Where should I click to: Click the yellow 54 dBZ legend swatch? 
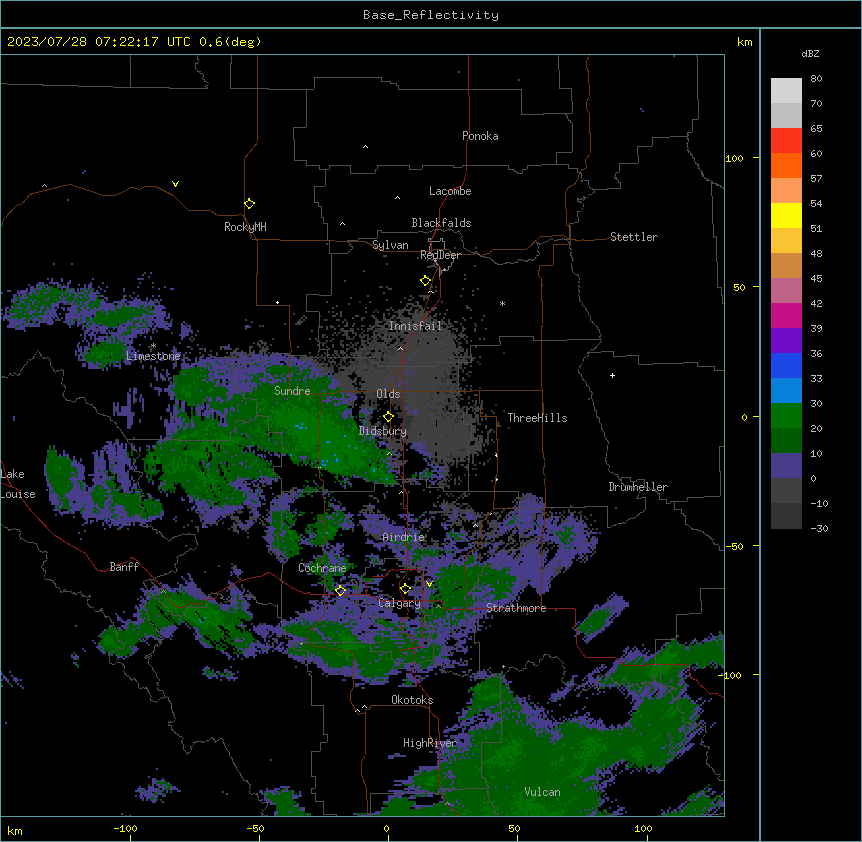point(786,215)
